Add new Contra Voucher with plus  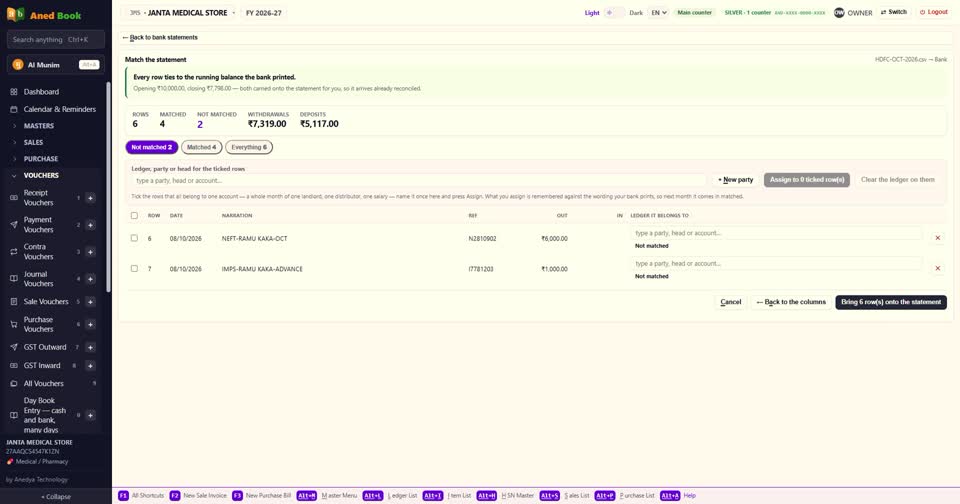90,252
